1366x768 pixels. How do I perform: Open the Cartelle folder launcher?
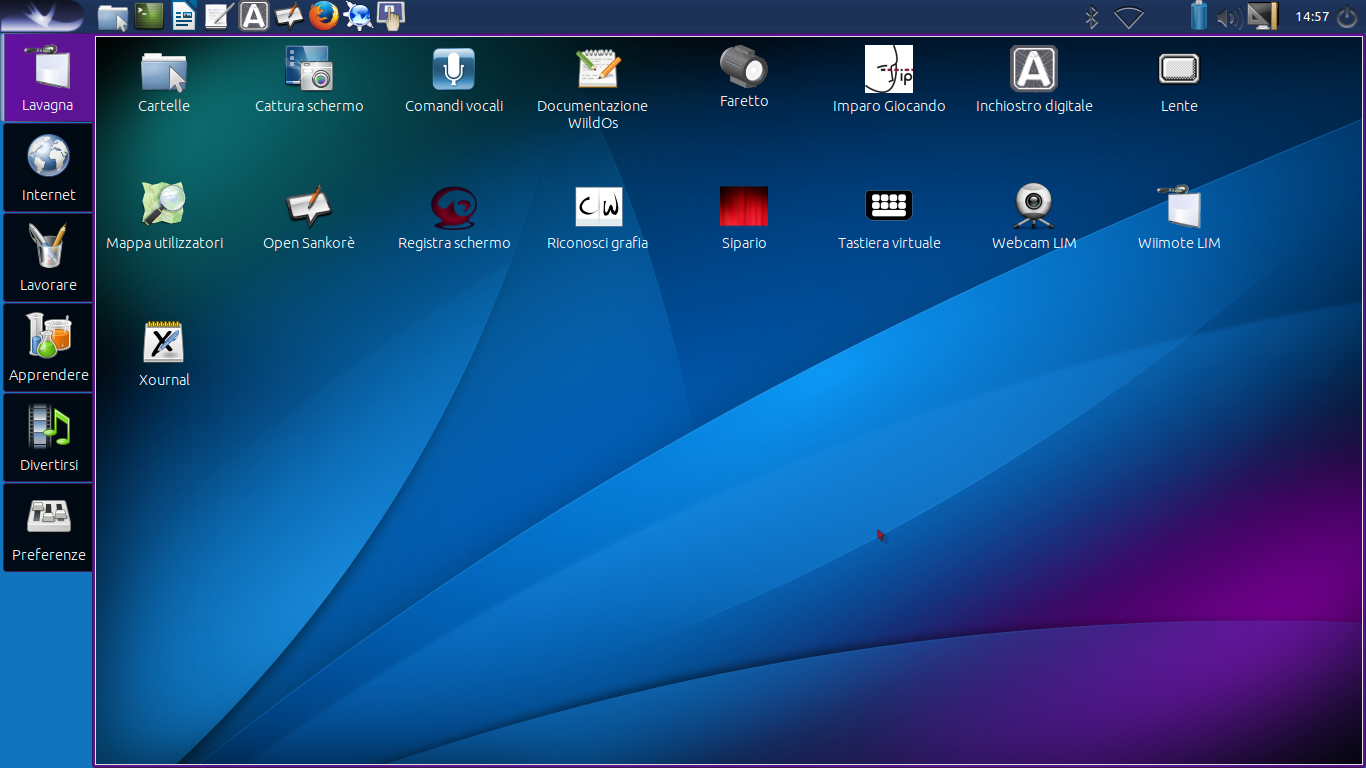click(x=164, y=70)
